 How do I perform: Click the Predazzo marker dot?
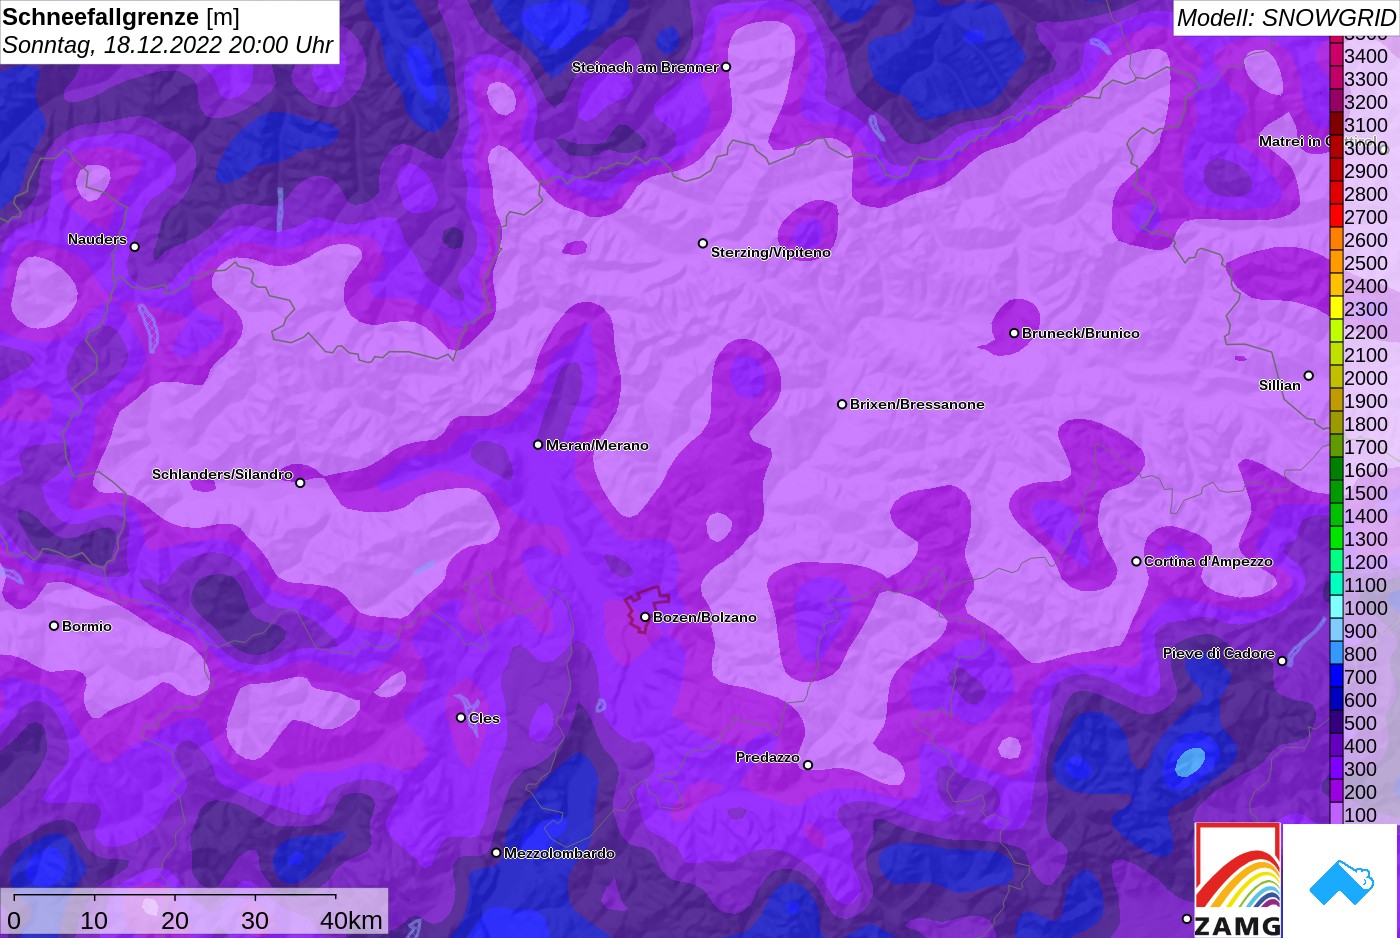pos(808,765)
